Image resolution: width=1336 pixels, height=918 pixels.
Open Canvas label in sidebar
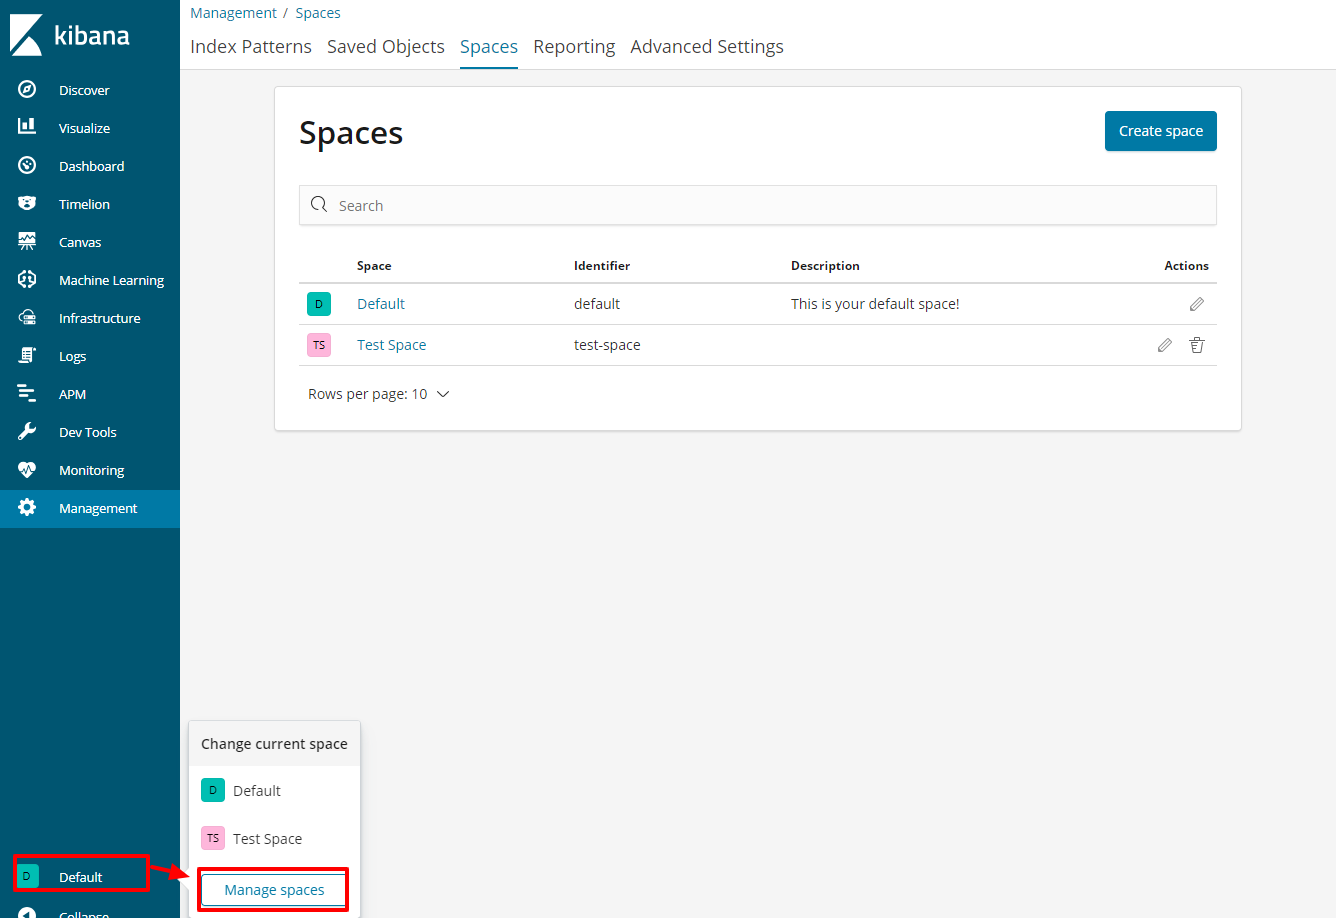pos(80,242)
